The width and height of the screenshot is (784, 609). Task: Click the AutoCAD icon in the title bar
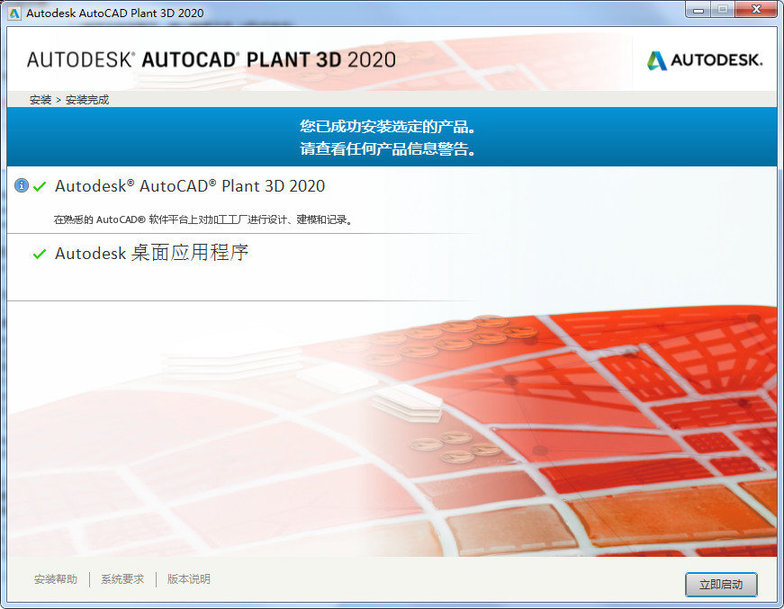click(14, 13)
